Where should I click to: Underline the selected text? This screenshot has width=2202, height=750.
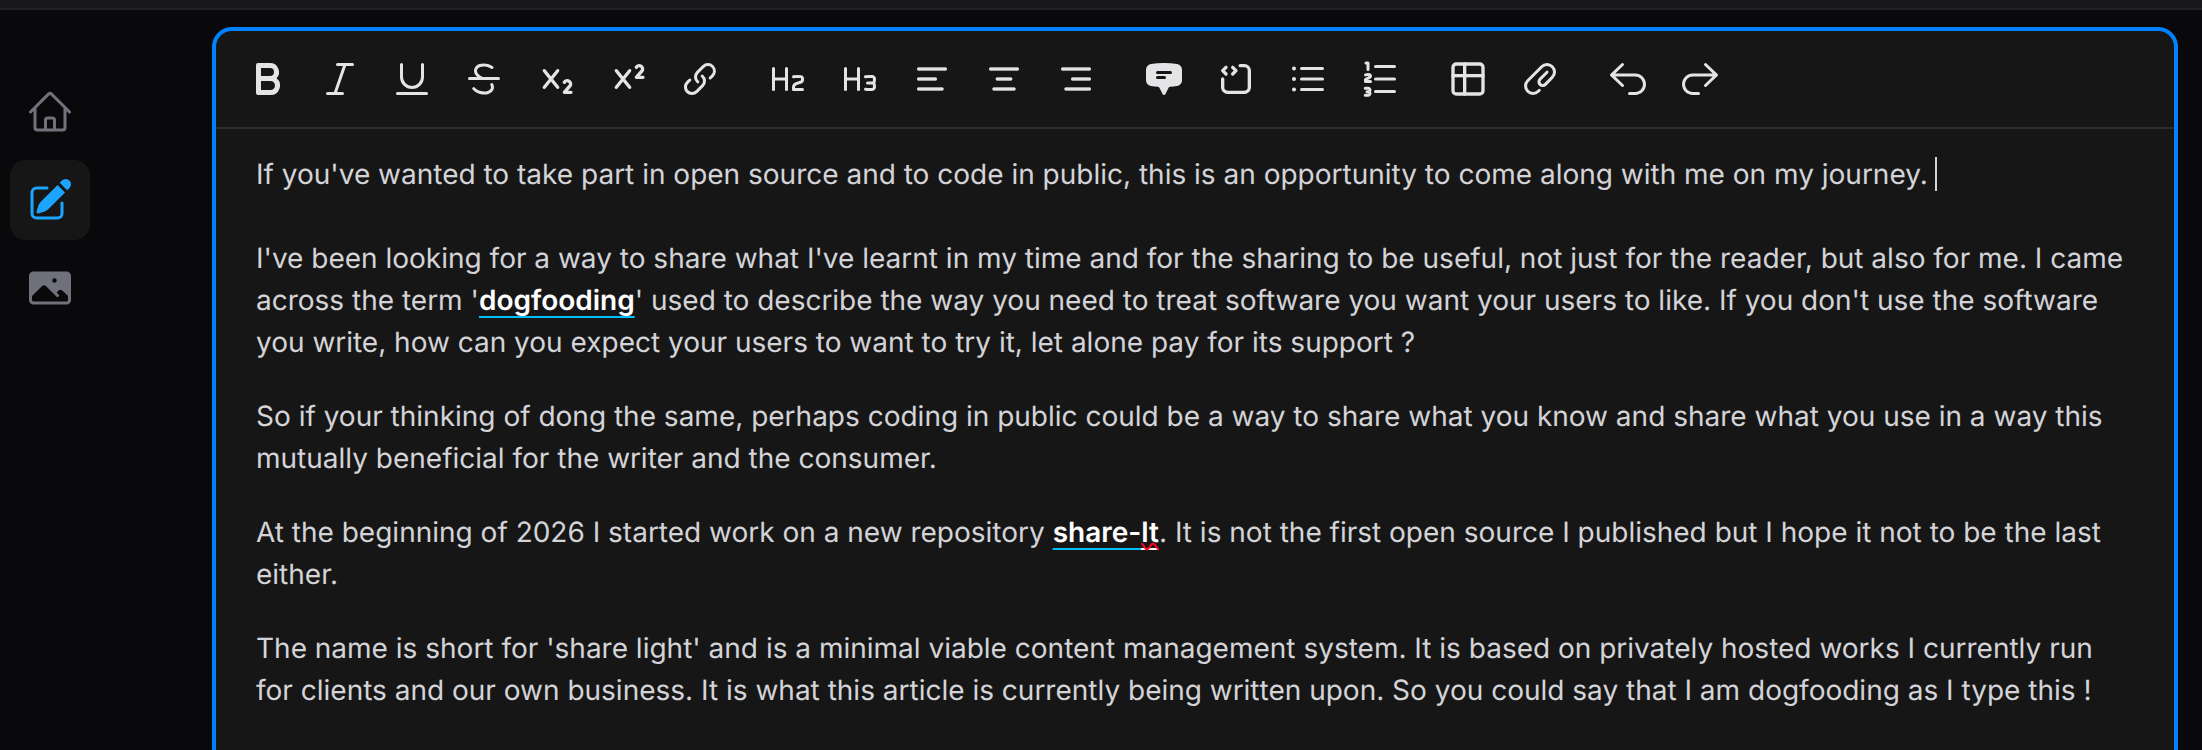[412, 79]
